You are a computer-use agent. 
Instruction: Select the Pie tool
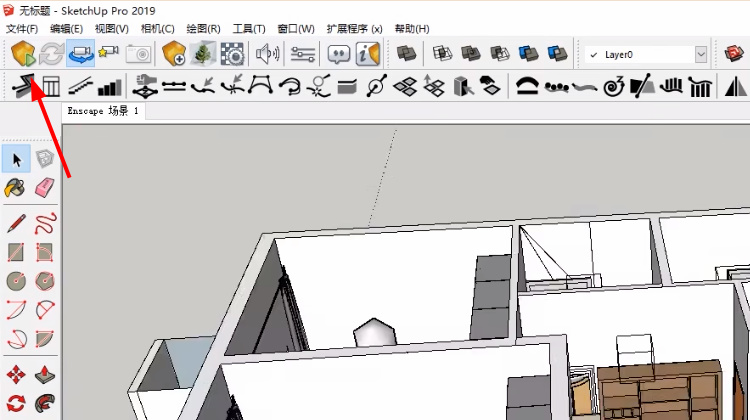(45, 339)
